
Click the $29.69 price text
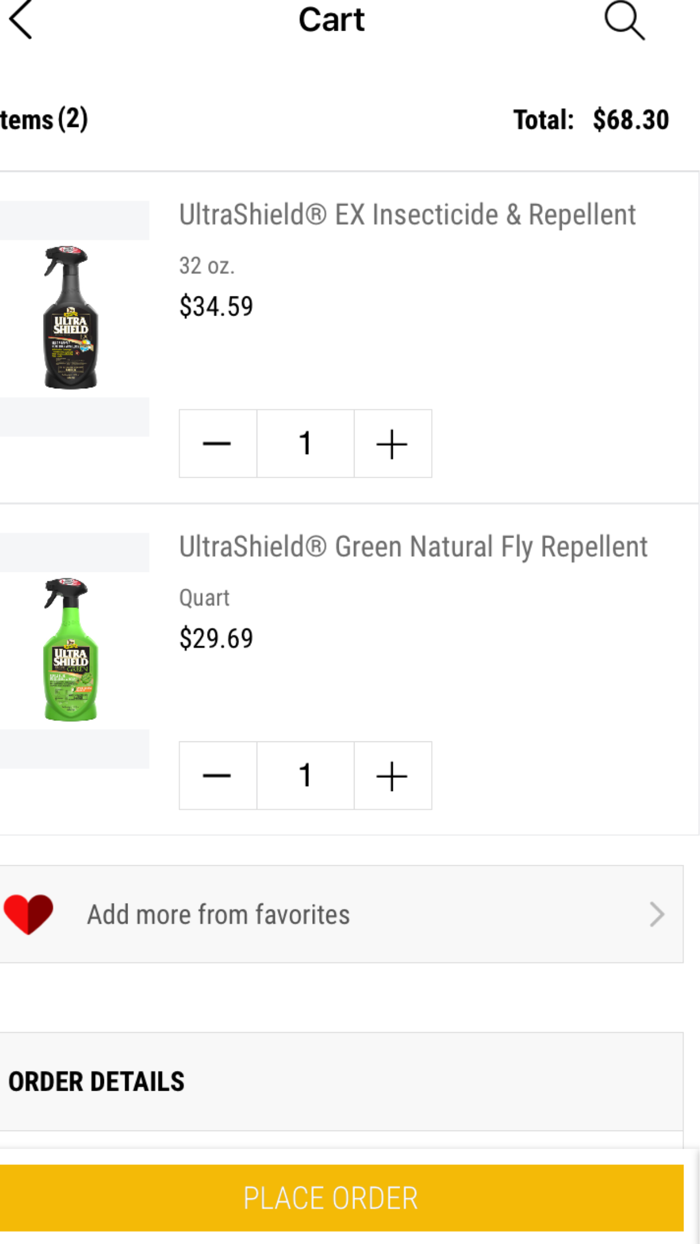(216, 638)
